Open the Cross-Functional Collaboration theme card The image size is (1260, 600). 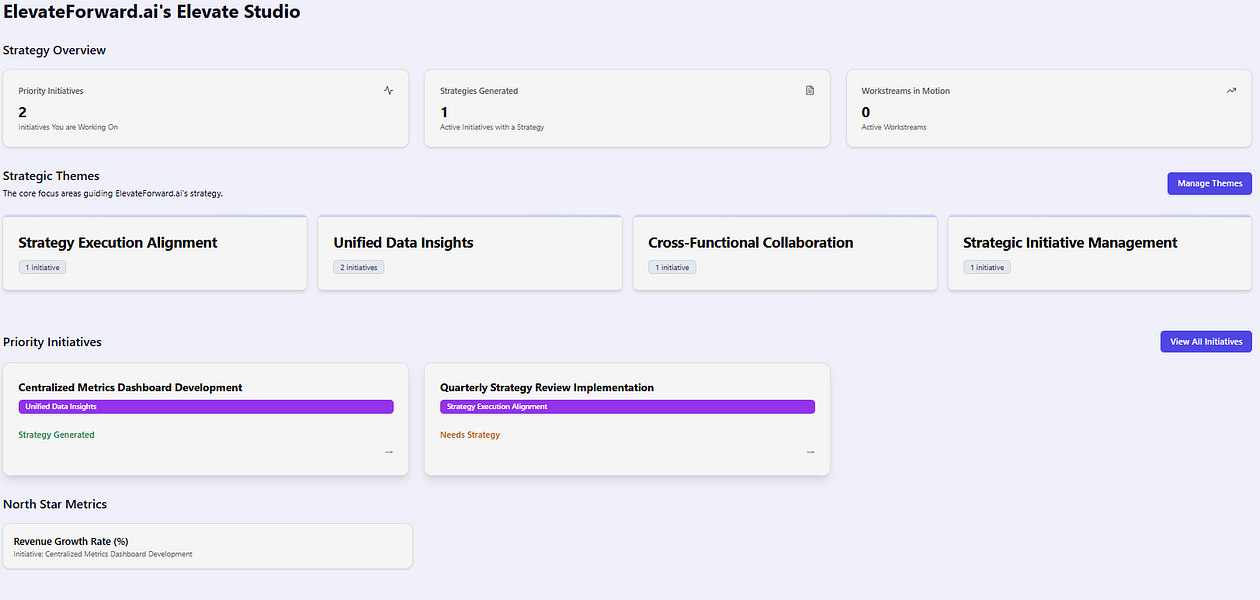pos(785,253)
